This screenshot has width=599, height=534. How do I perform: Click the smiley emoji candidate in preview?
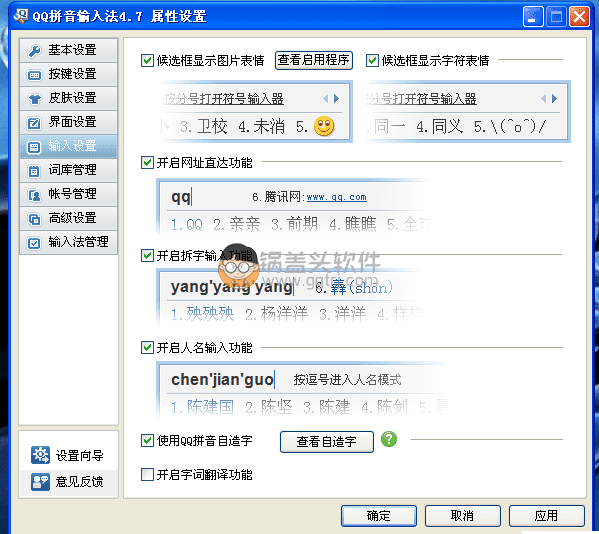[324, 126]
